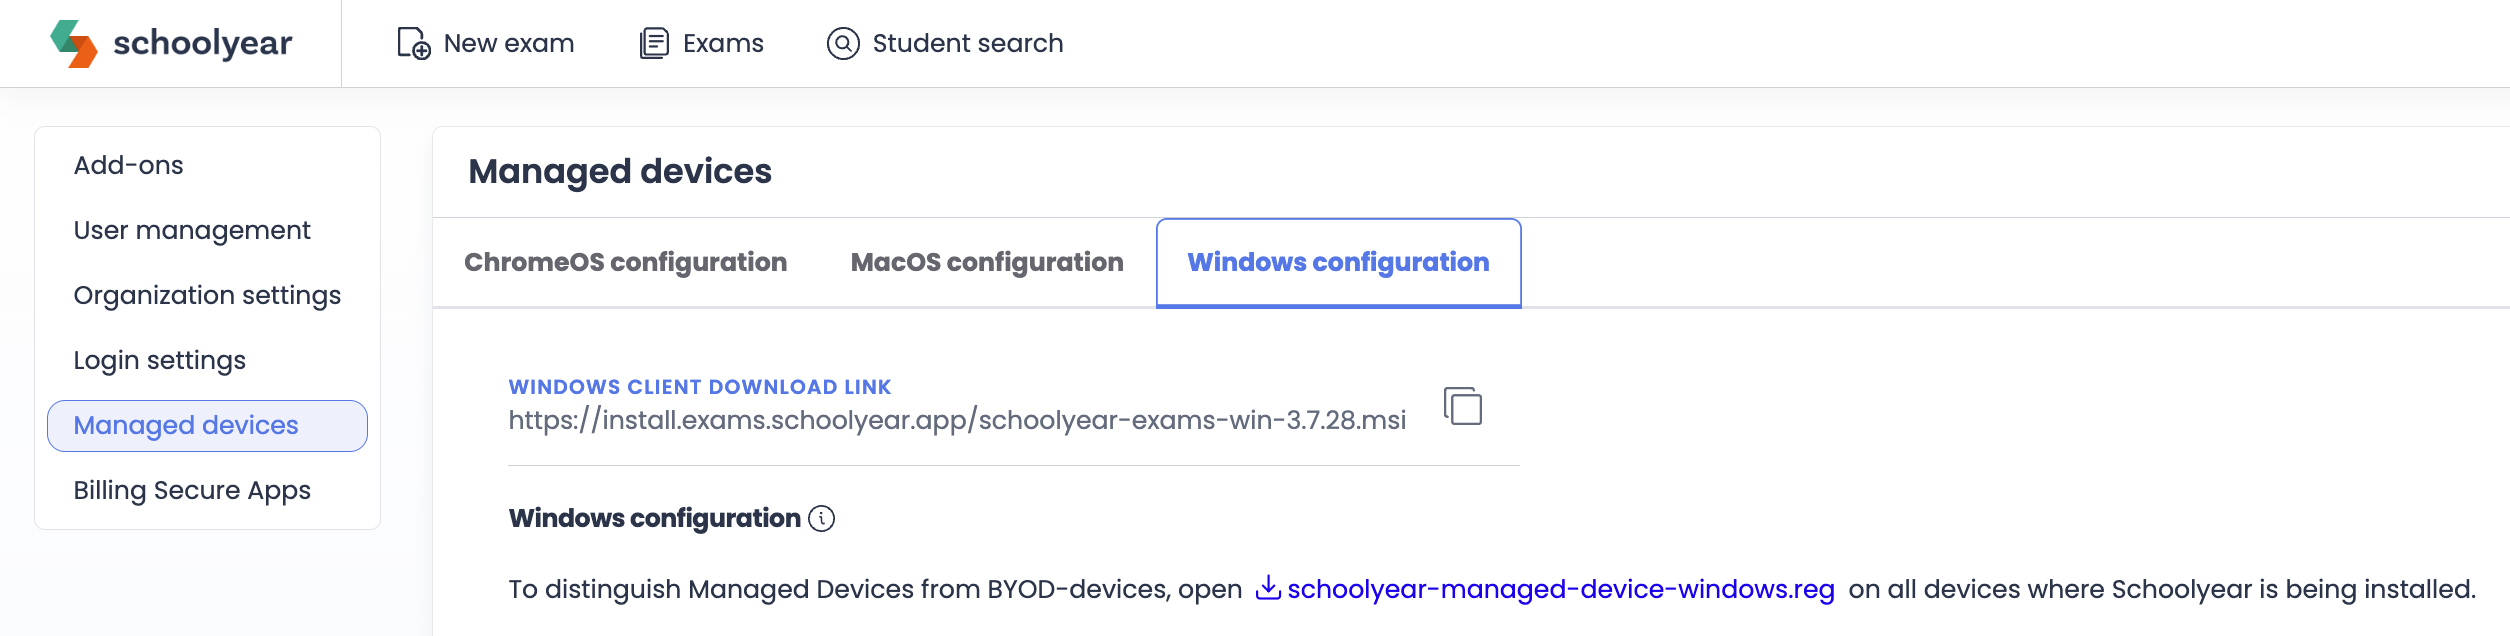Open Windows configuration info tooltip icon
Screen dimensions: 2510x636
821,518
